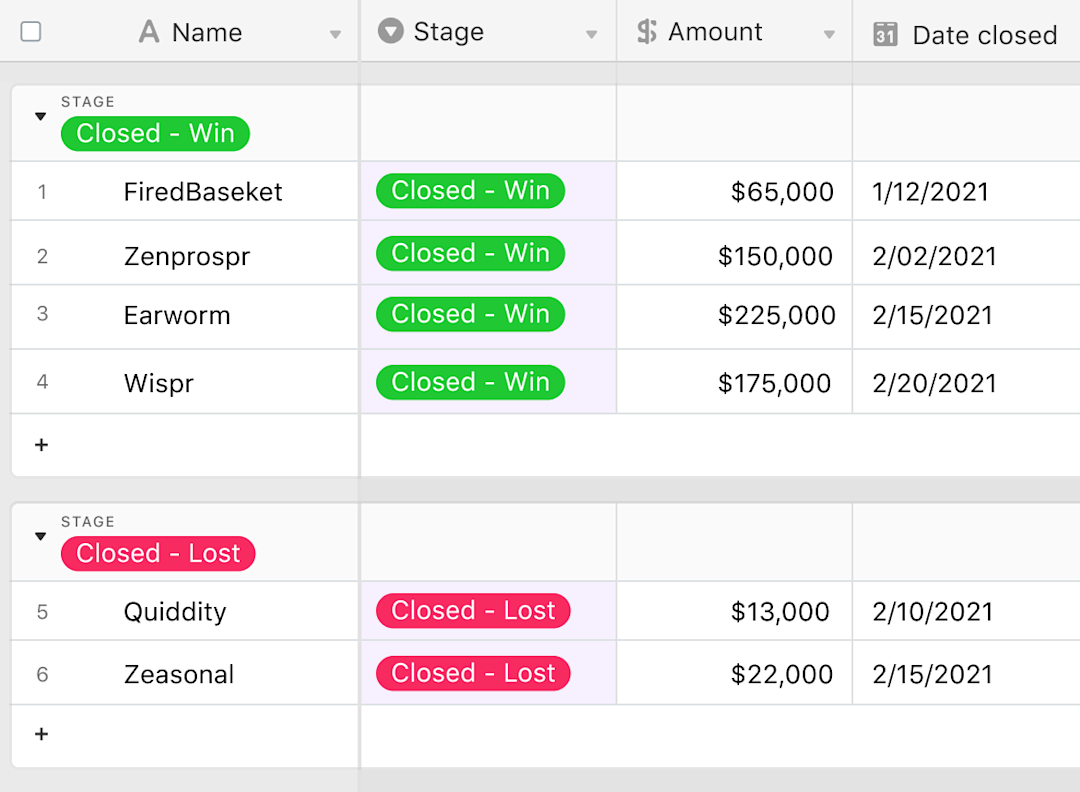Open the Amount column dropdown menu
Image resolution: width=1080 pixels, height=792 pixels.
pos(830,33)
